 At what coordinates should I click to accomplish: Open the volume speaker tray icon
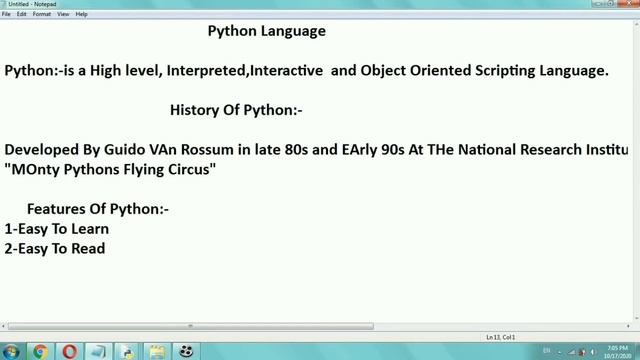[593, 352]
